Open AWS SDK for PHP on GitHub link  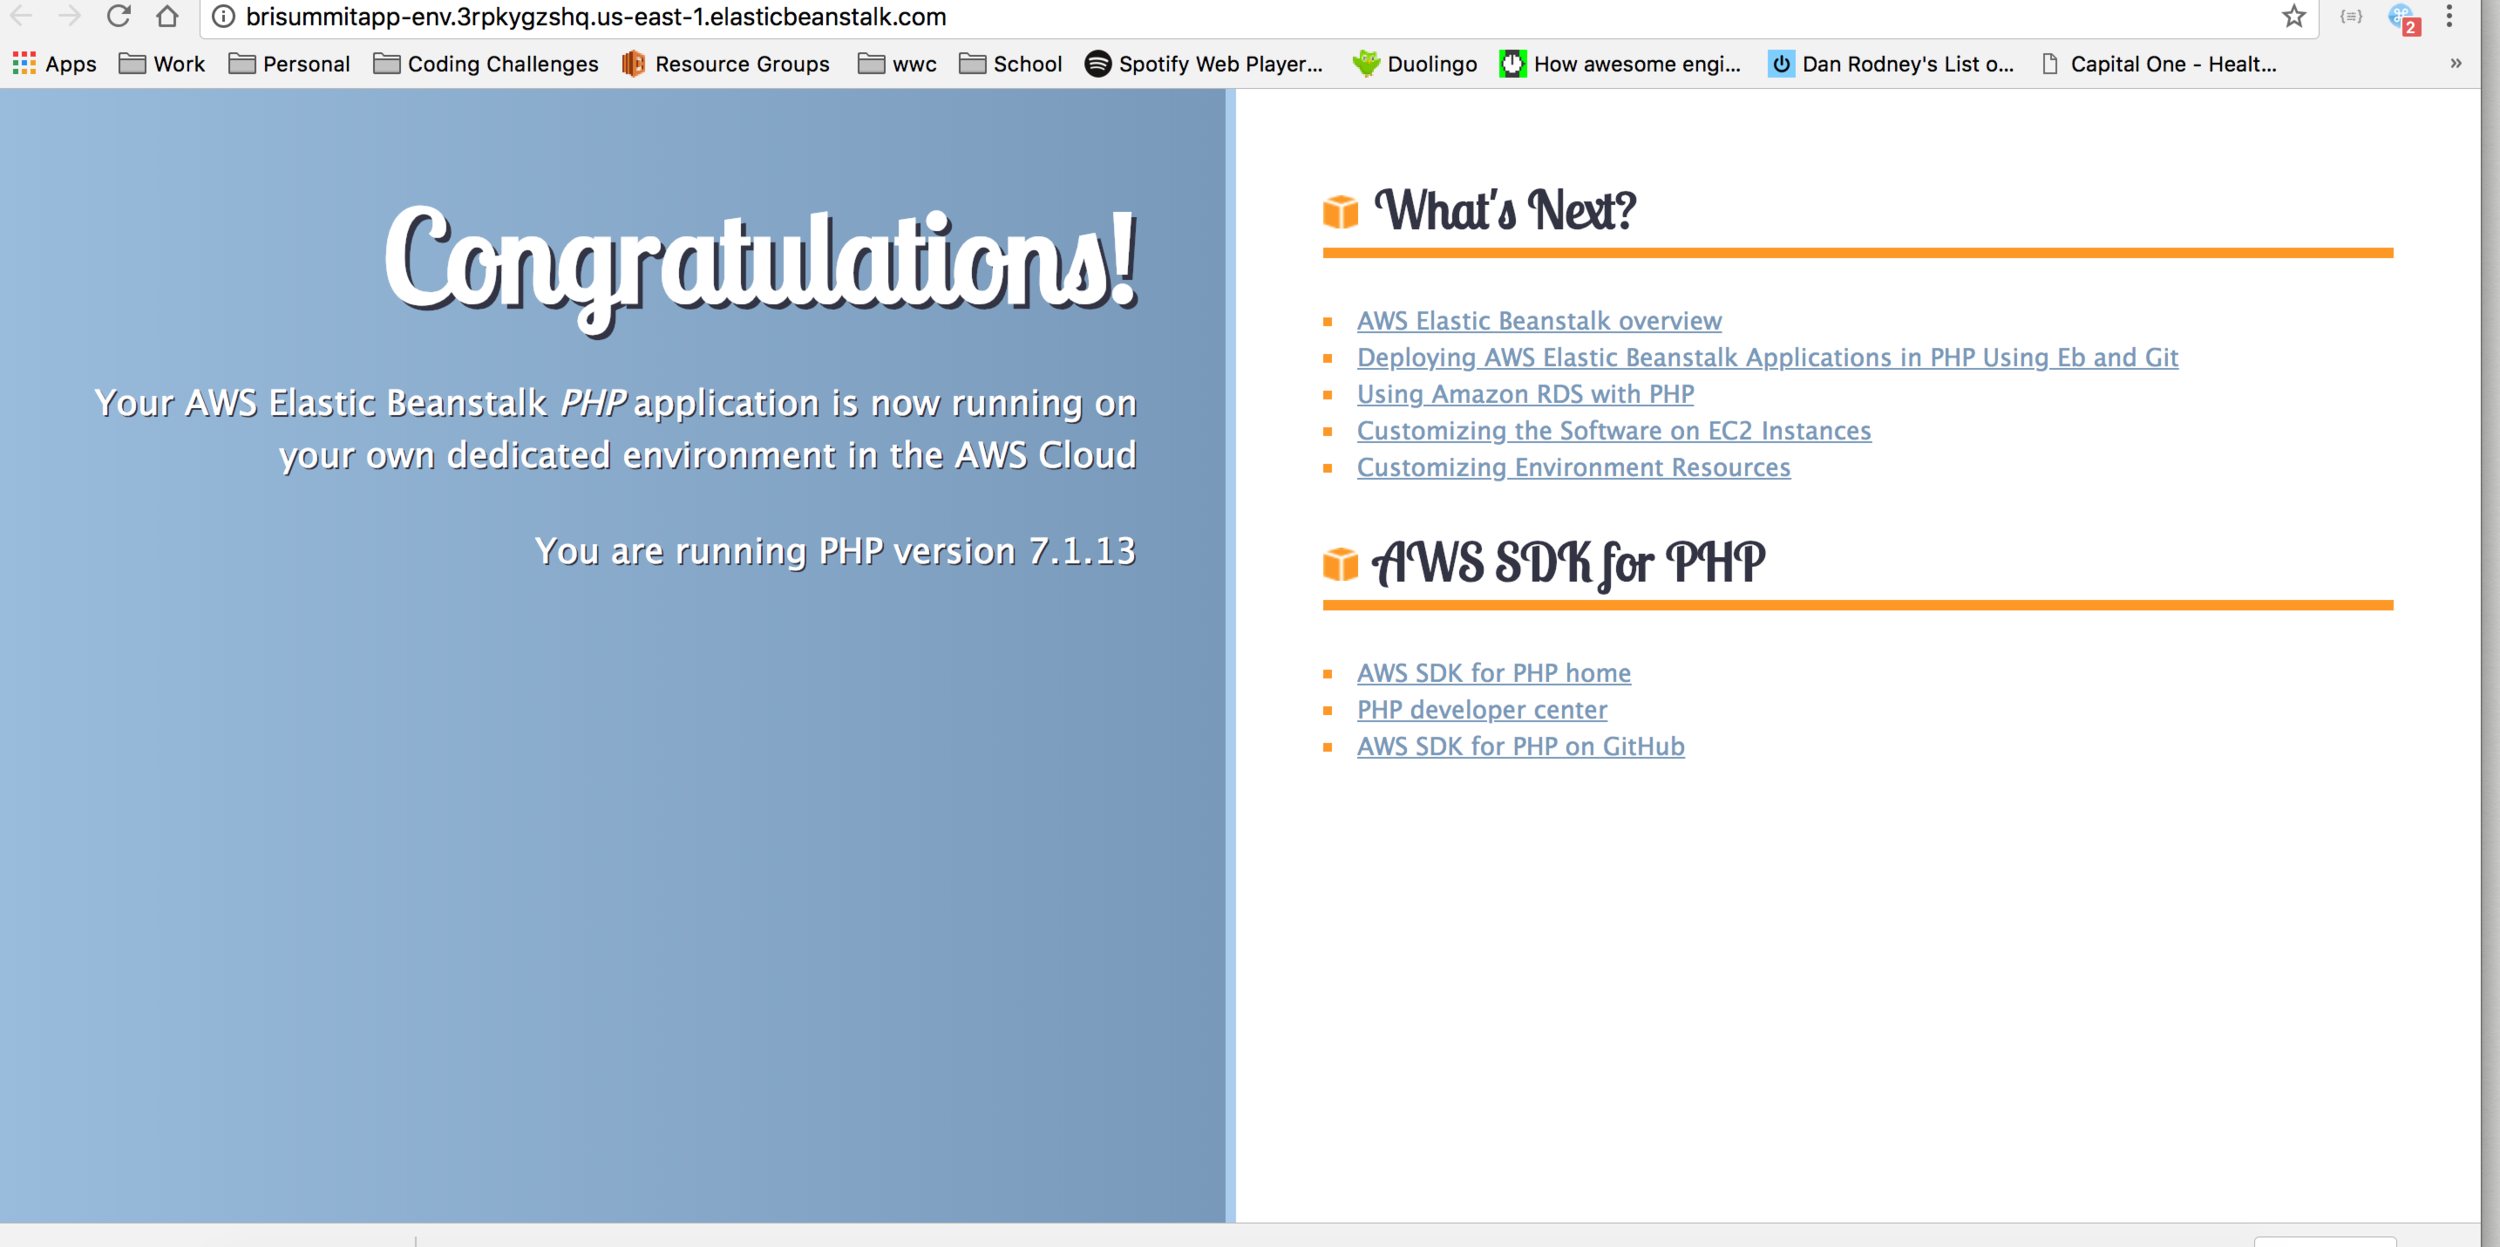click(1520, 746)
